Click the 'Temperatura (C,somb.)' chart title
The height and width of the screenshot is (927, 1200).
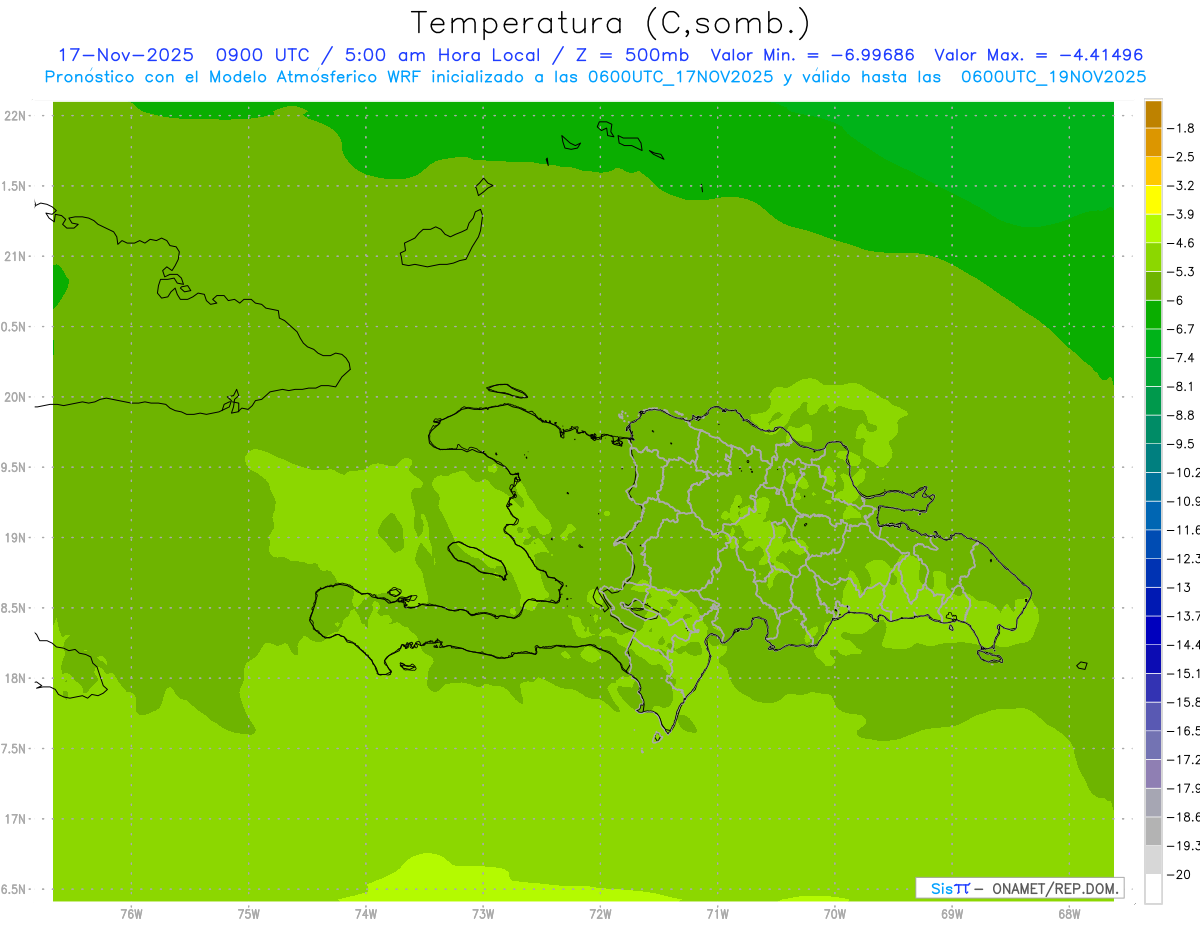click(x=611, y=23)
